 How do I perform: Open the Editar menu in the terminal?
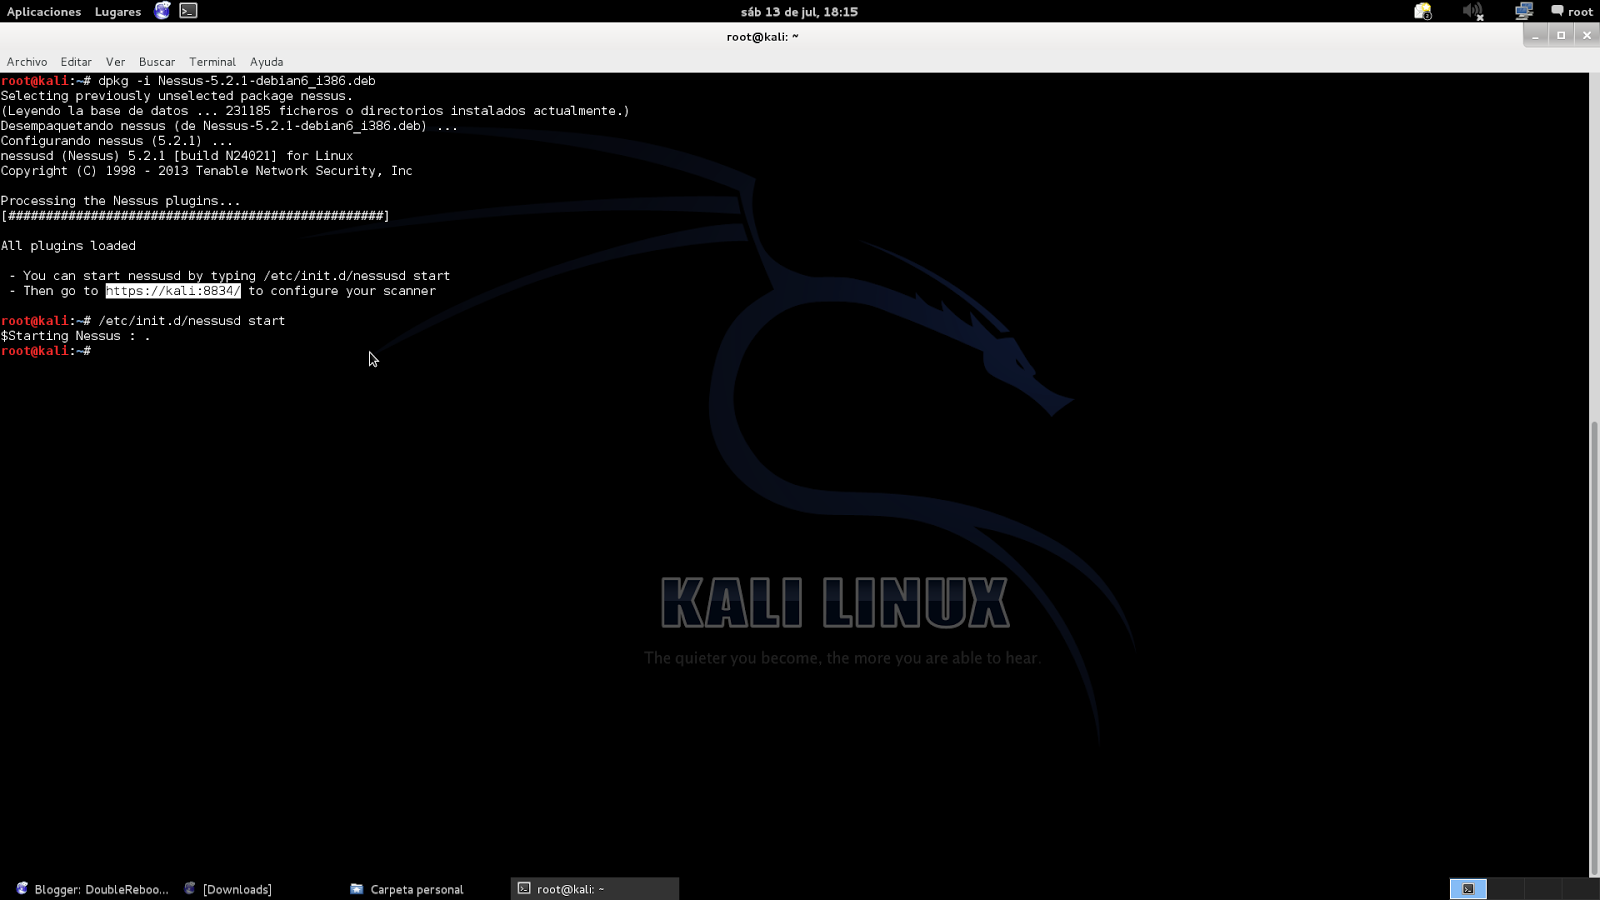coord(76,62)
